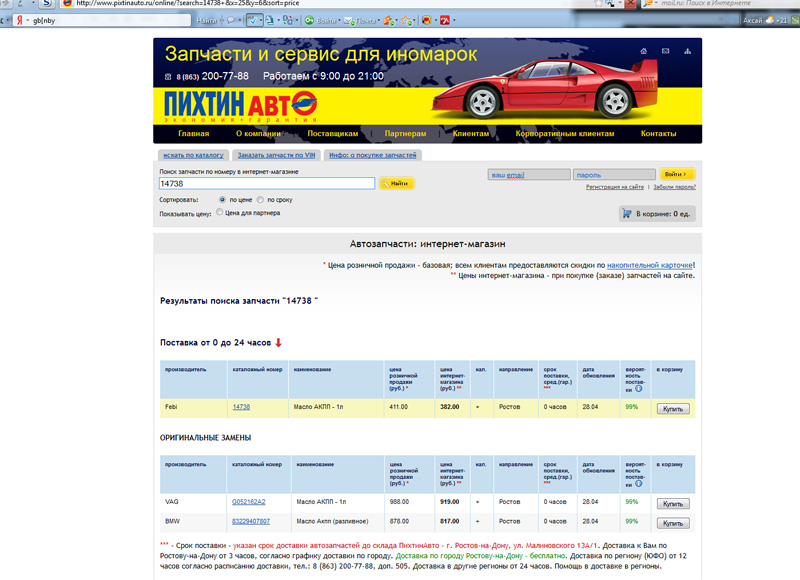Click the yellow Найти search button
Screen dimensions: 800x580
click(396, 183)
